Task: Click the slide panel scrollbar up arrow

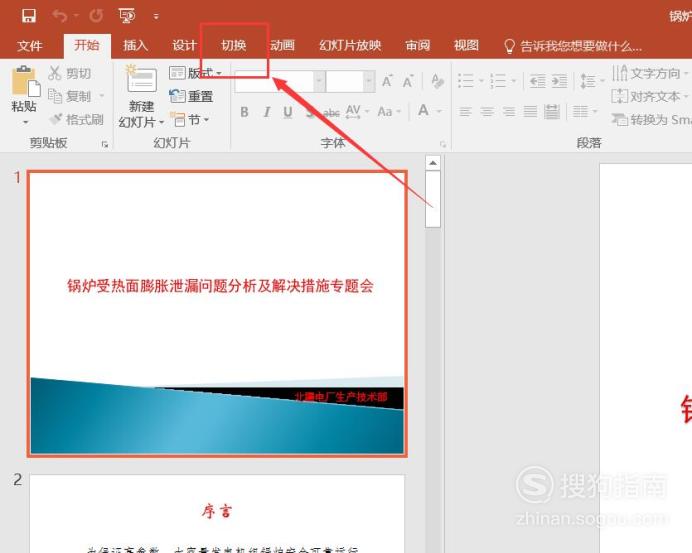Action: [x=433, y=163]
